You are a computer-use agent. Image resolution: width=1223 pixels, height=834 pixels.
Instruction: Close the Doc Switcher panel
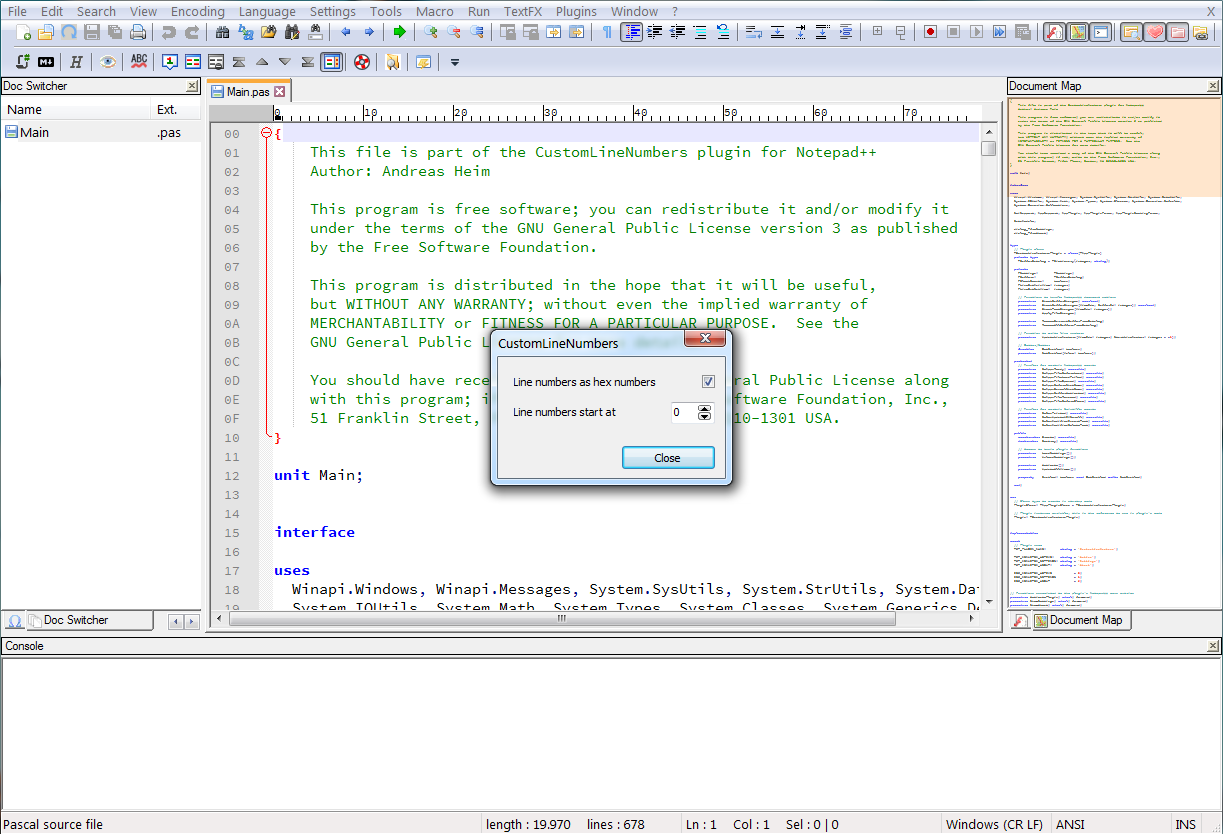pyautogui.click(x=193, y=86)
